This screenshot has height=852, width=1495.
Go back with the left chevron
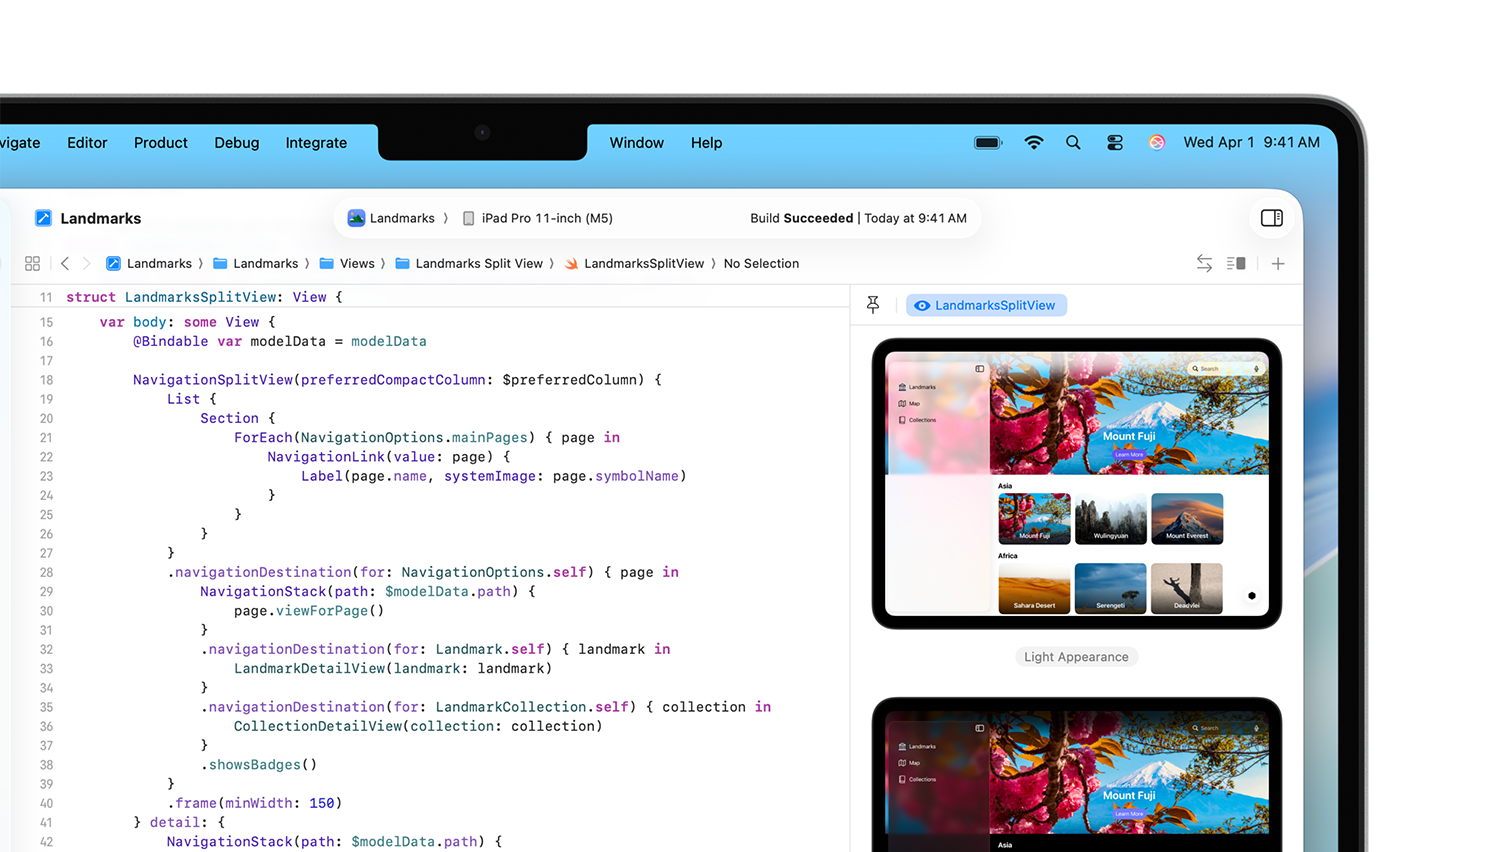pyautogui.click(x=65, y=264)
